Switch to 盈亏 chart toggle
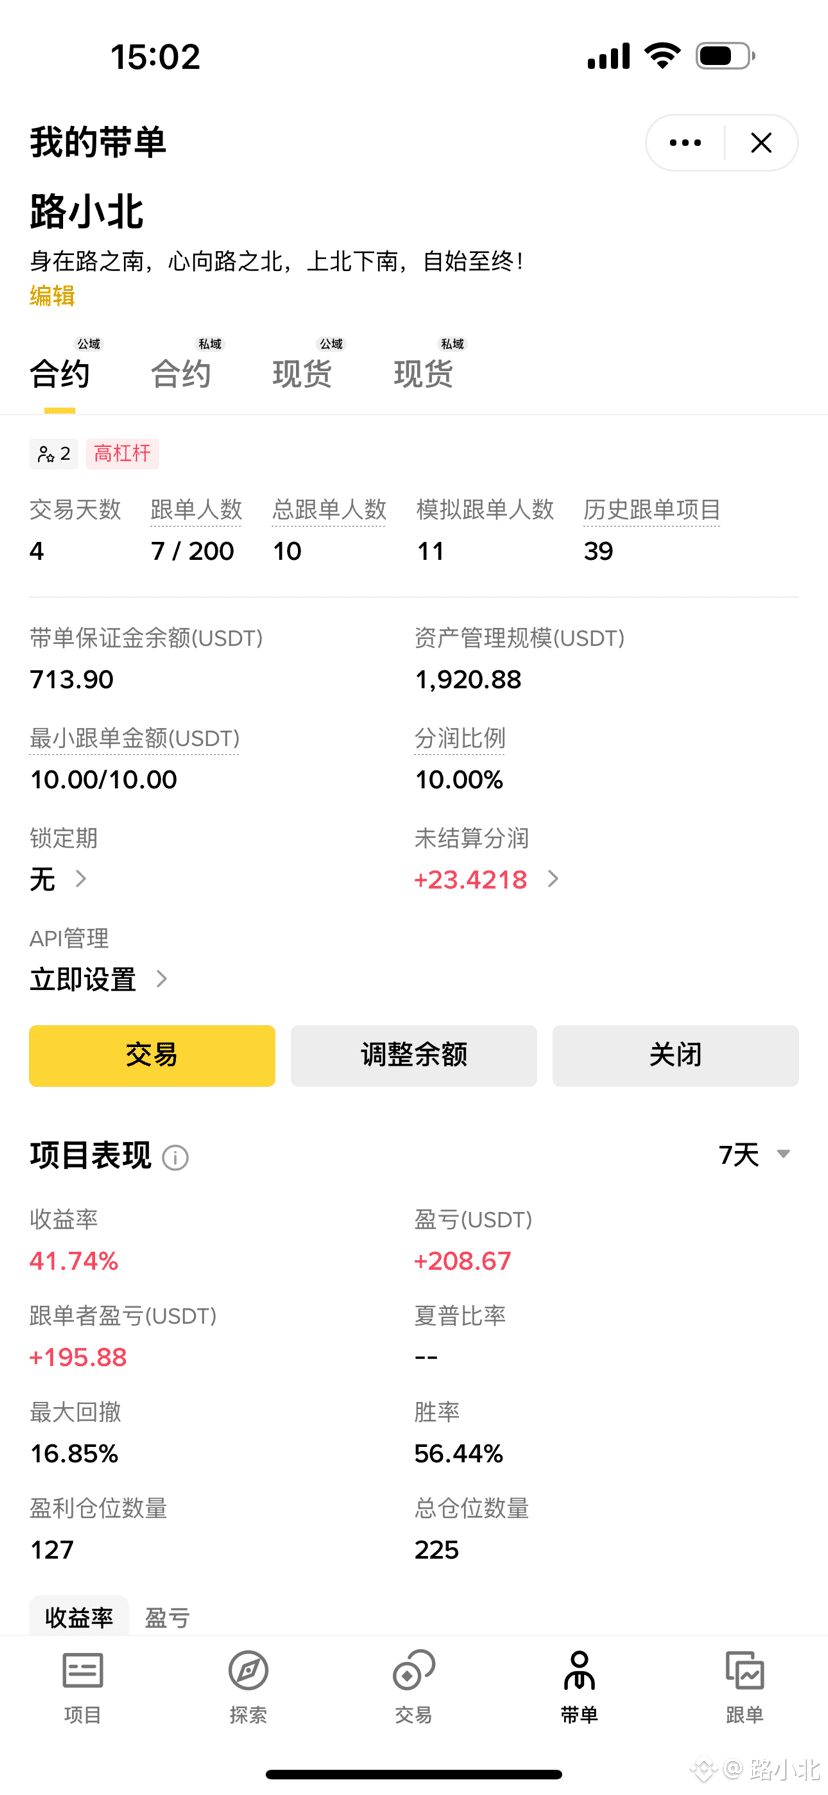Screen dimensions: 828x1795 click(167, 1617)
